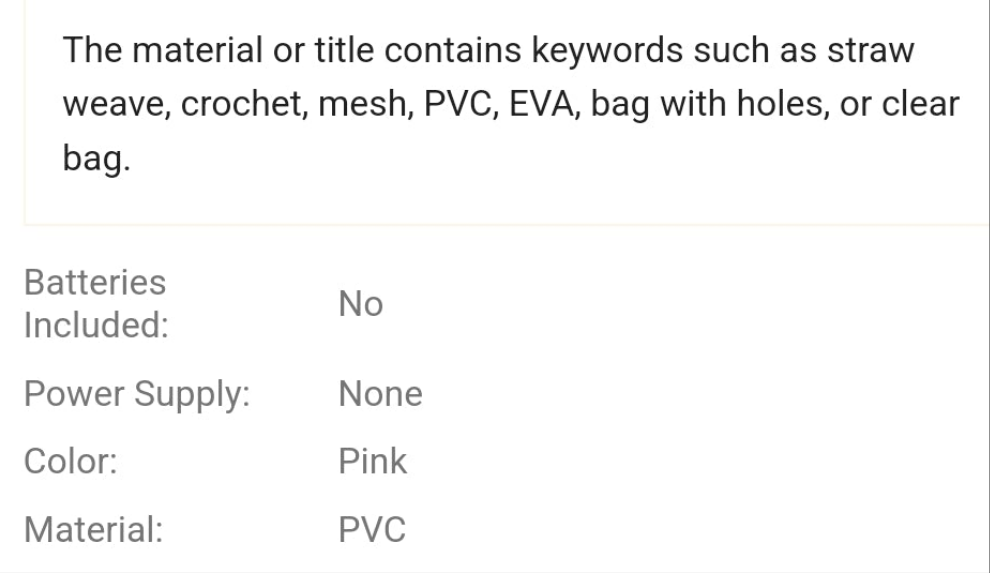This screenshot has width=990, height=573.
Task: Click 'bag.' ending the note paragraph
Action: [97, 158]
